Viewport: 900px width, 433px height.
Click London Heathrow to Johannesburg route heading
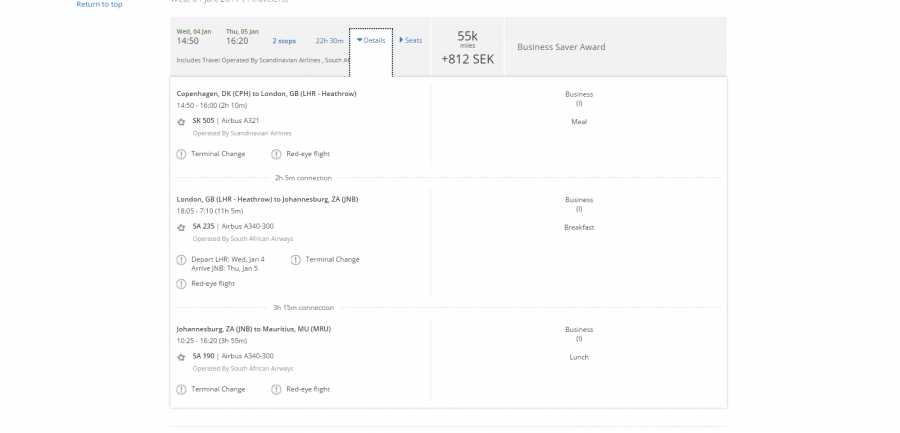(267, 199)
